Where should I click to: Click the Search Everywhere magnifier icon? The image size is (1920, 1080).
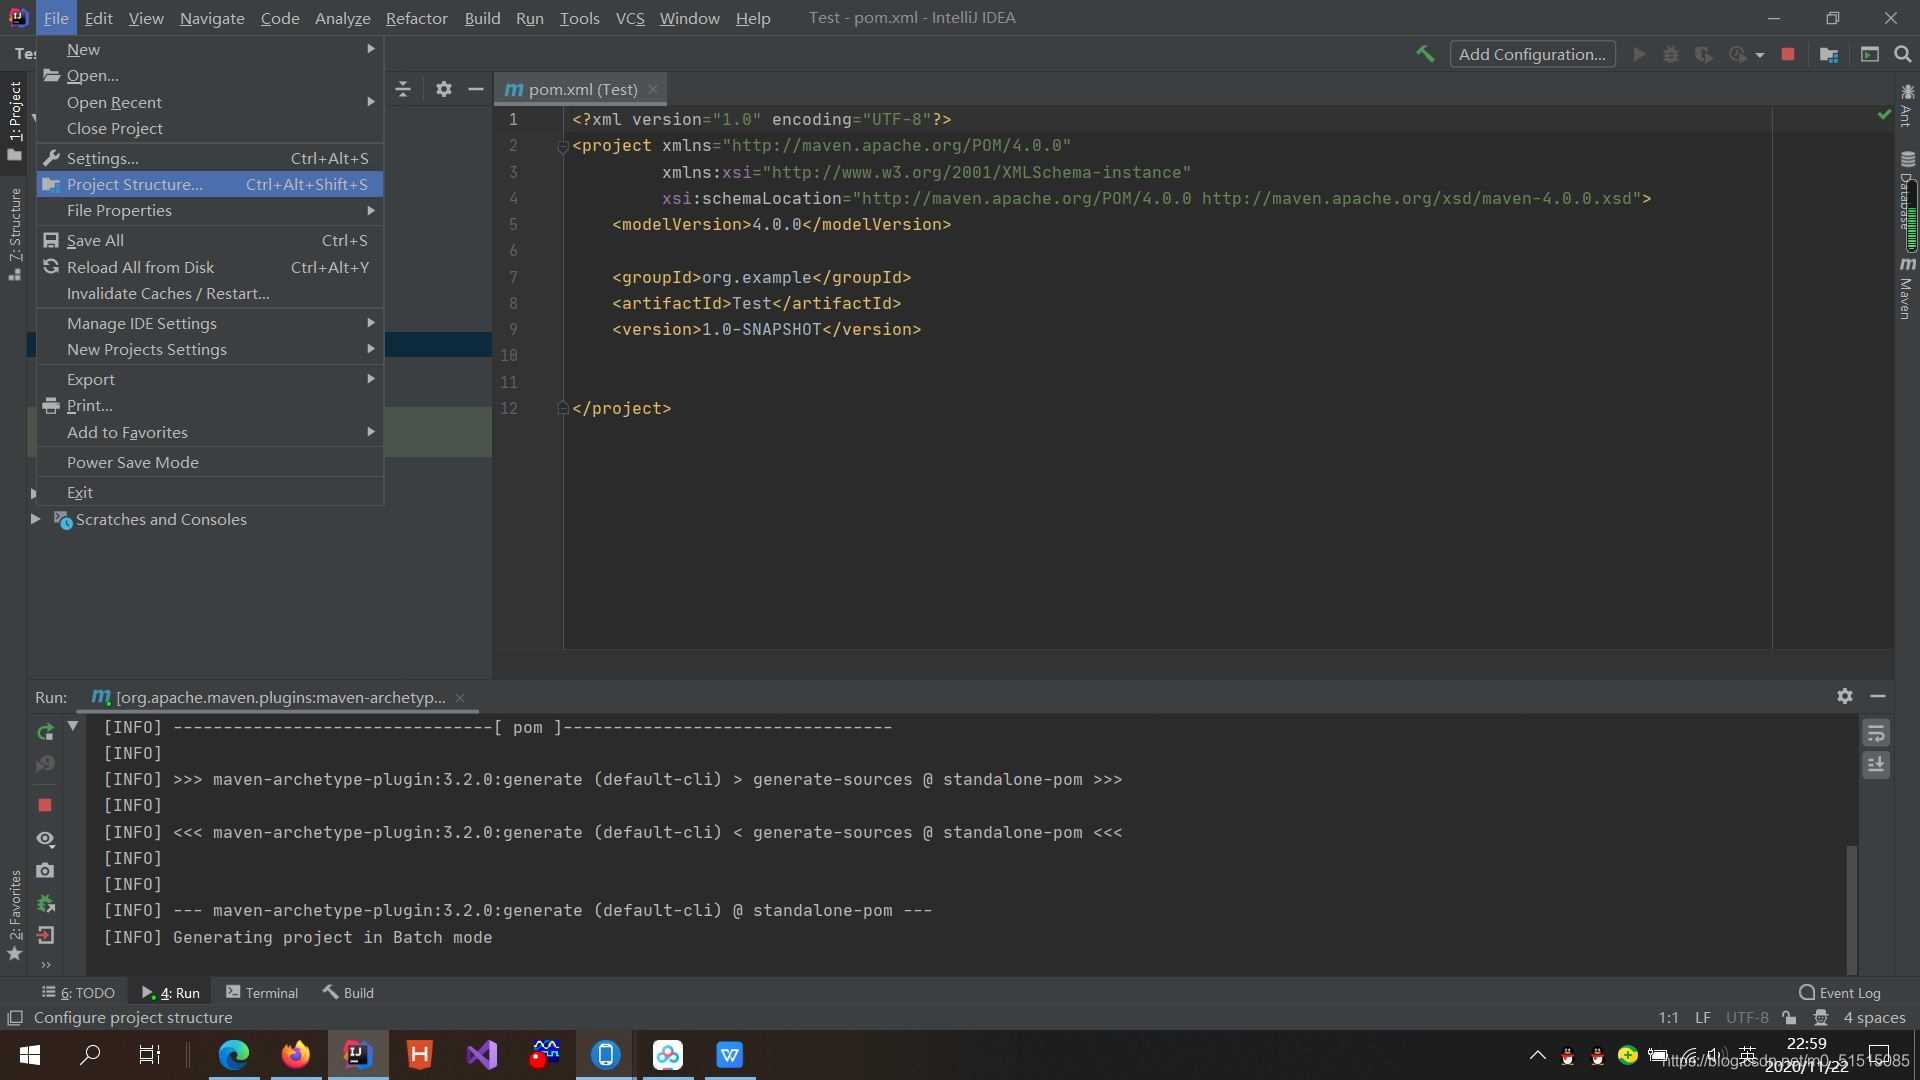tap(1902, 54)
